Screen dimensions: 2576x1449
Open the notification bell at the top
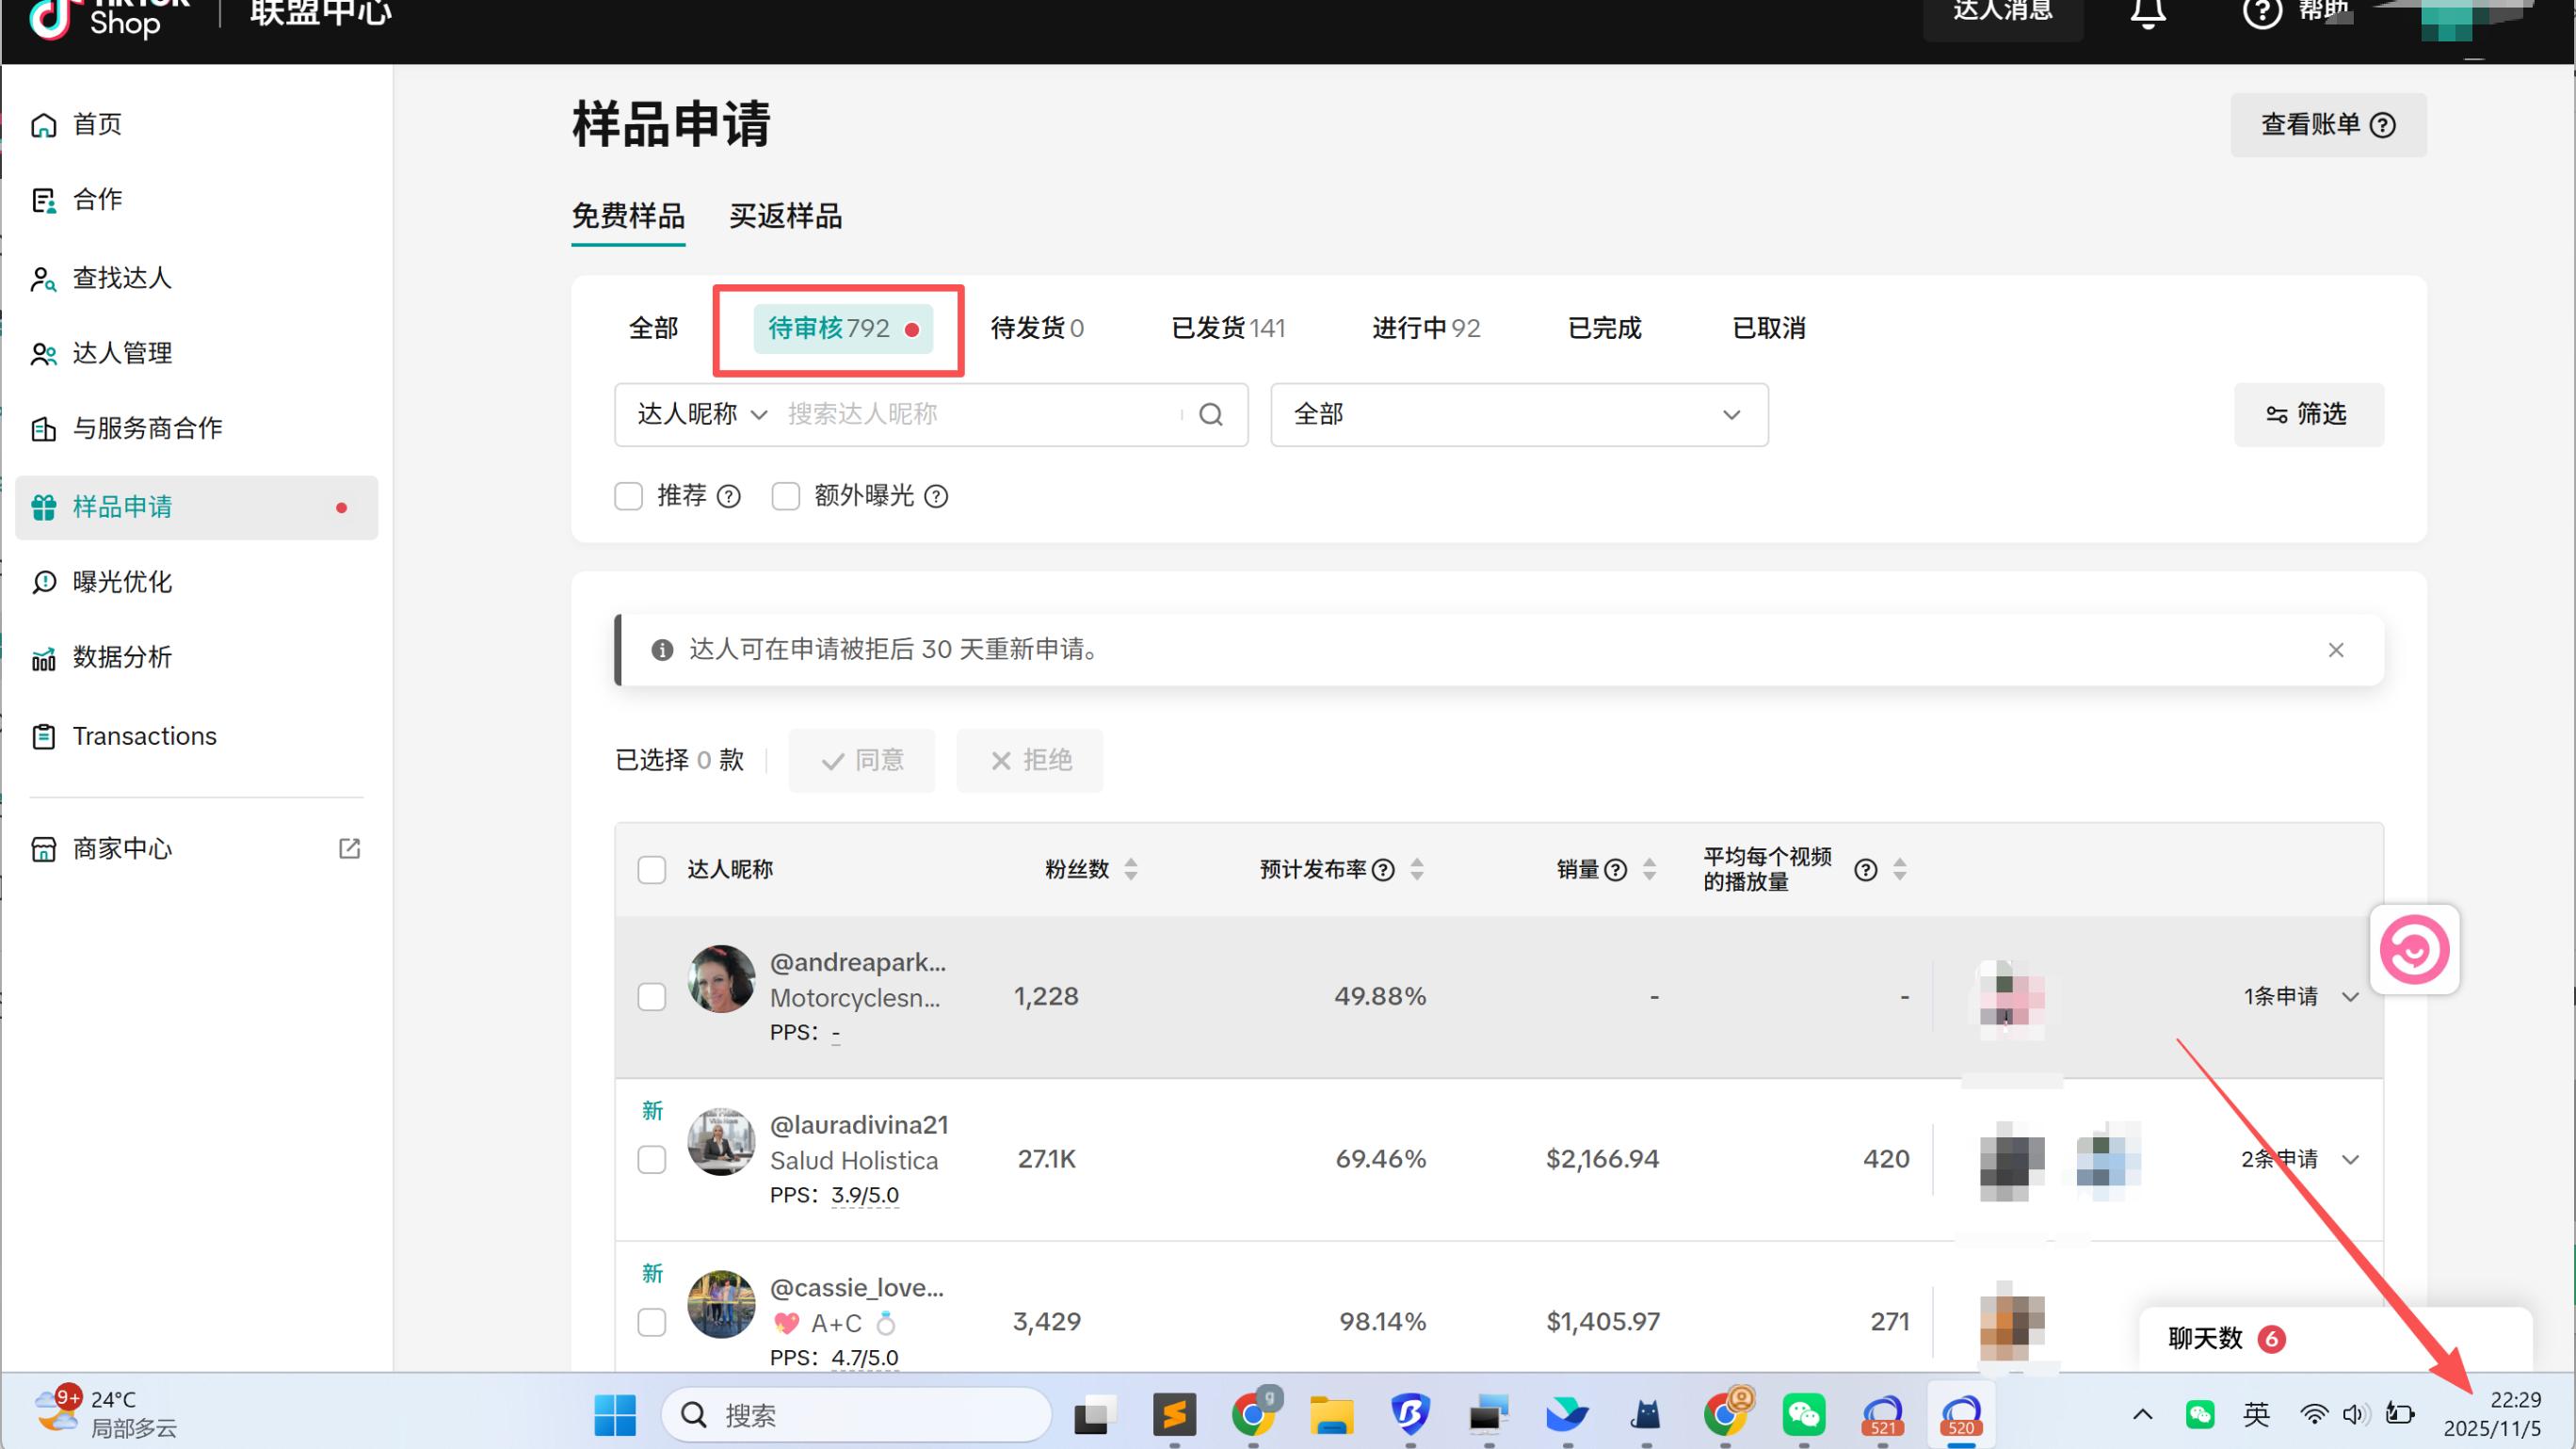[x=2148, y=13]
